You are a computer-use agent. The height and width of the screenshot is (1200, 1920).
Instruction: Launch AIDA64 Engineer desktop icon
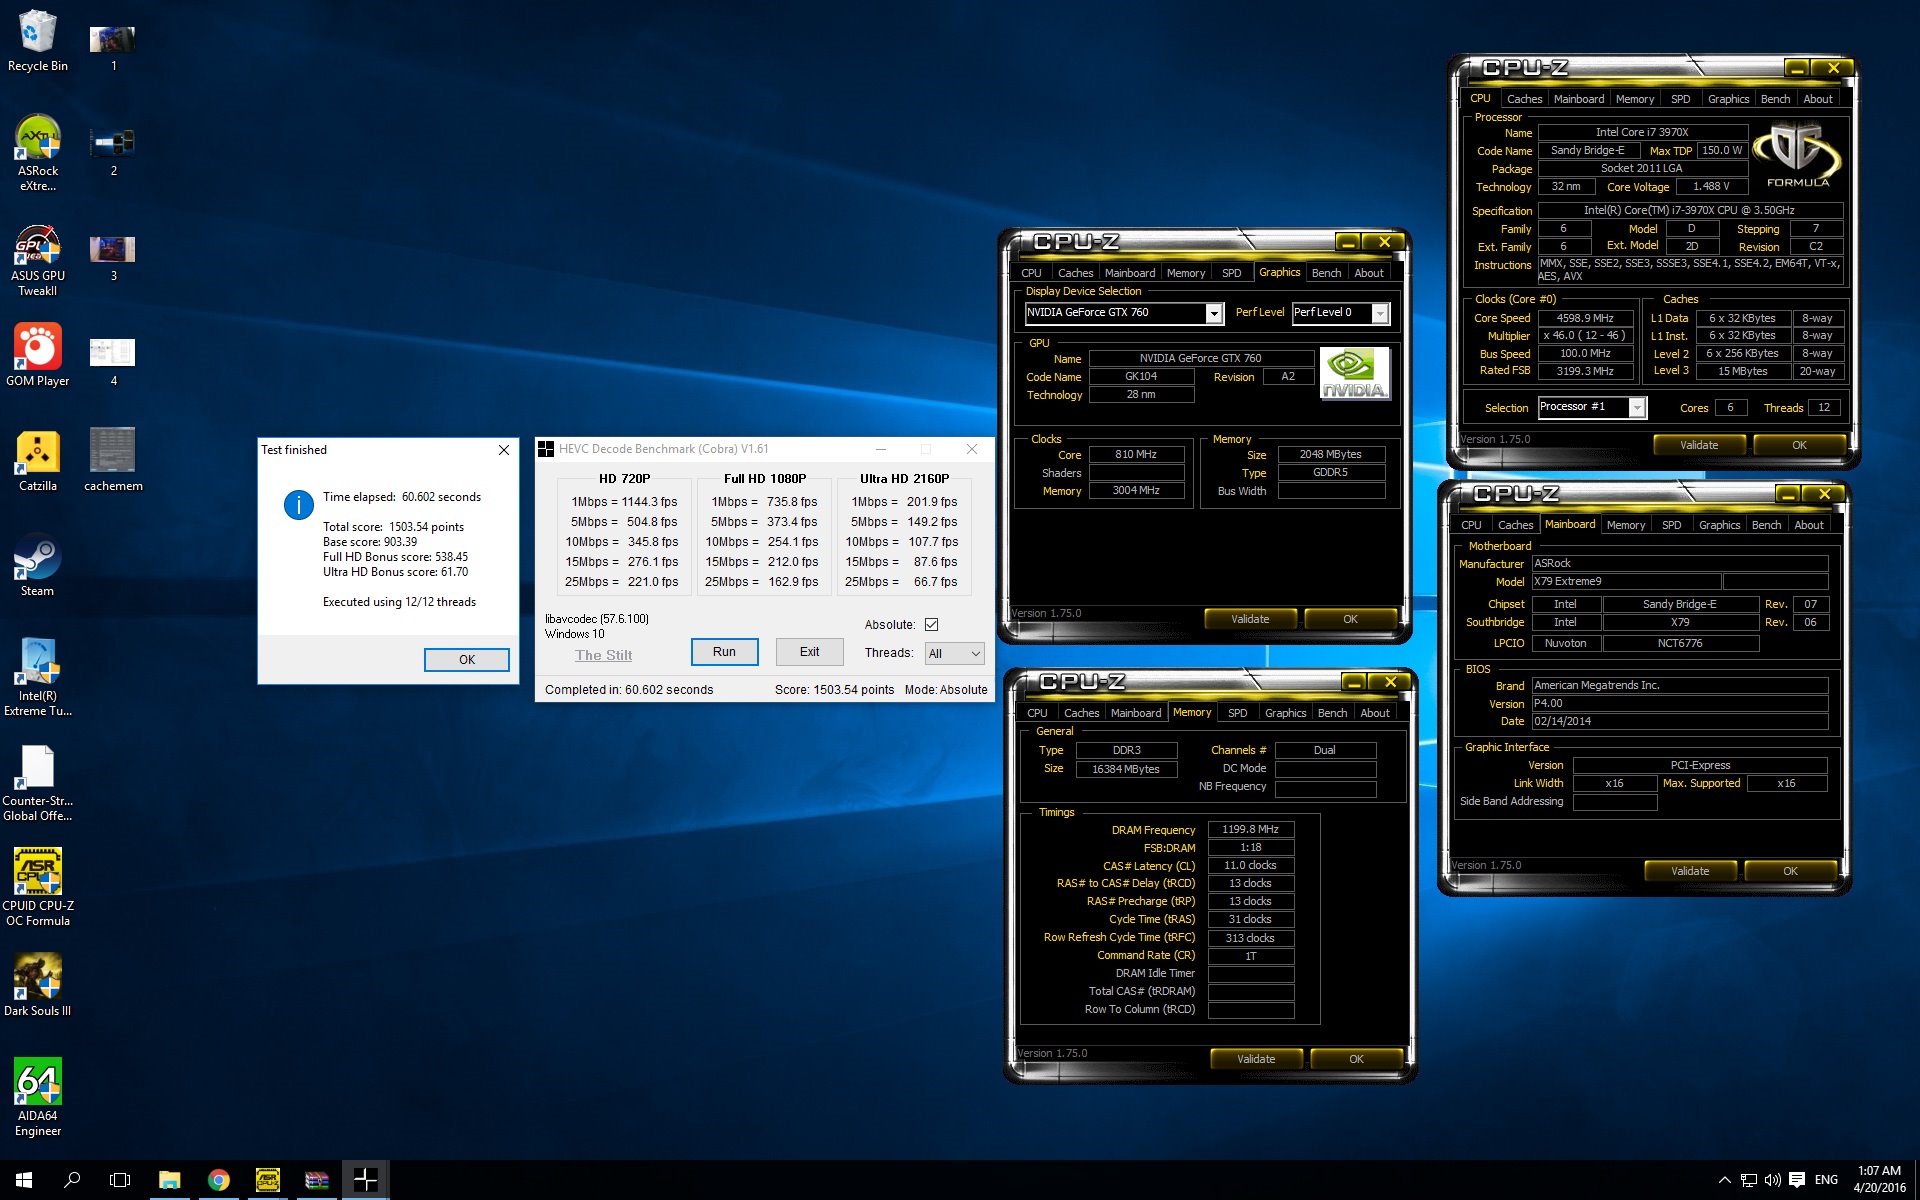coord(38,1097)
